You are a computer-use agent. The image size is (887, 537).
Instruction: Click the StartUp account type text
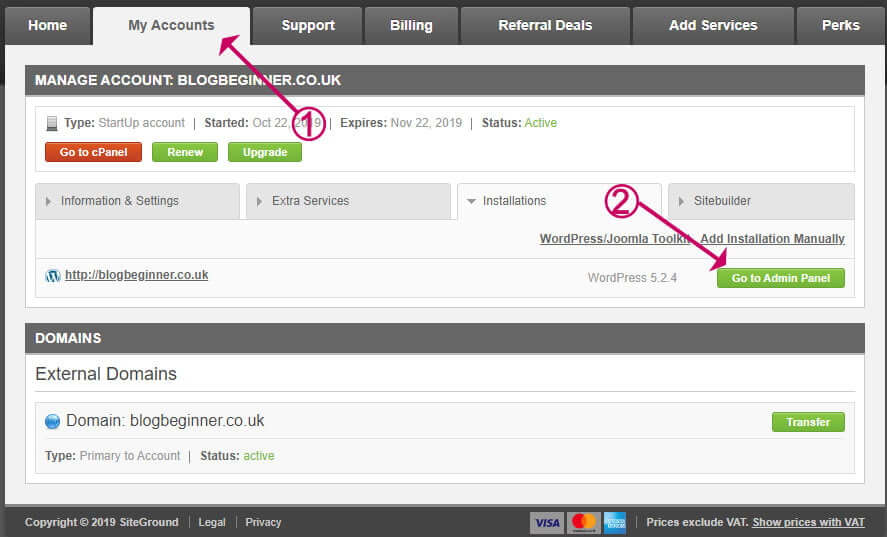tap(141, 123)
